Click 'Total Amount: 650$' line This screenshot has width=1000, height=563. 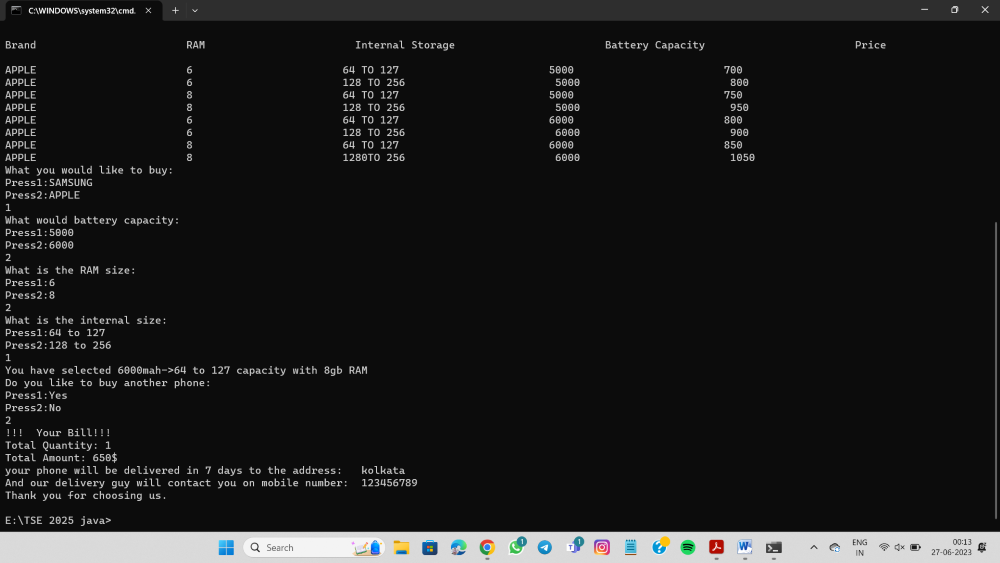tap(61, 458)
